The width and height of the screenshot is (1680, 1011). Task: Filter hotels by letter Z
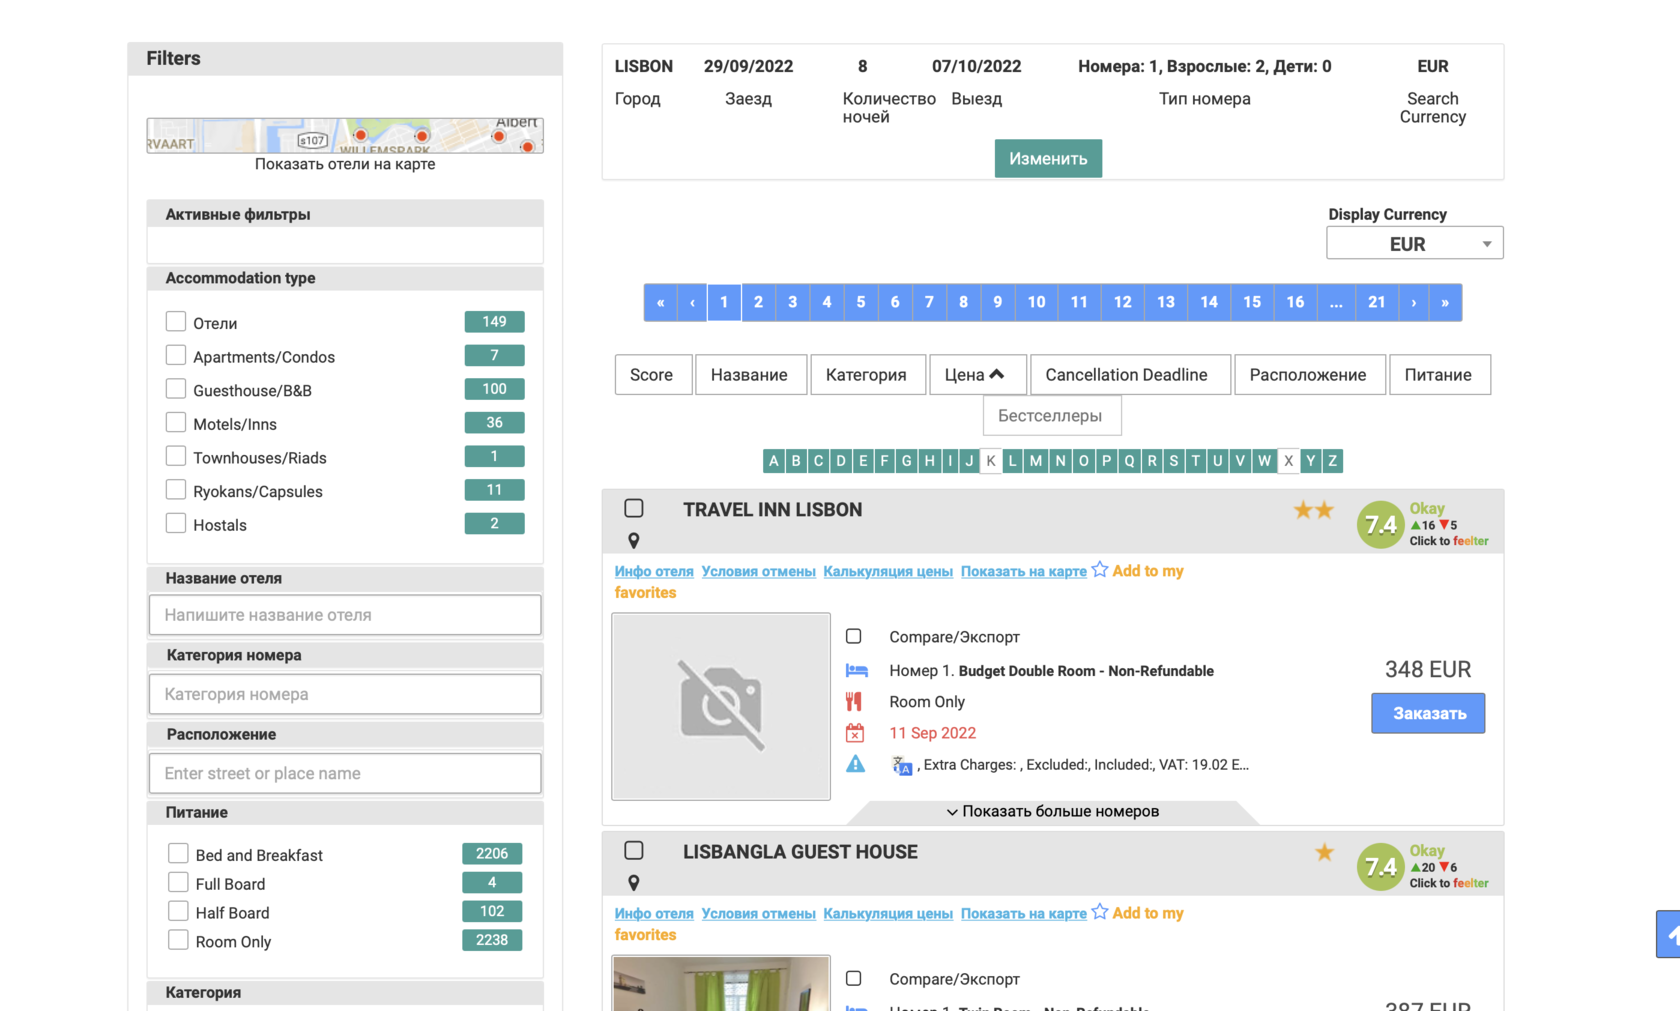click(1332, 460)
